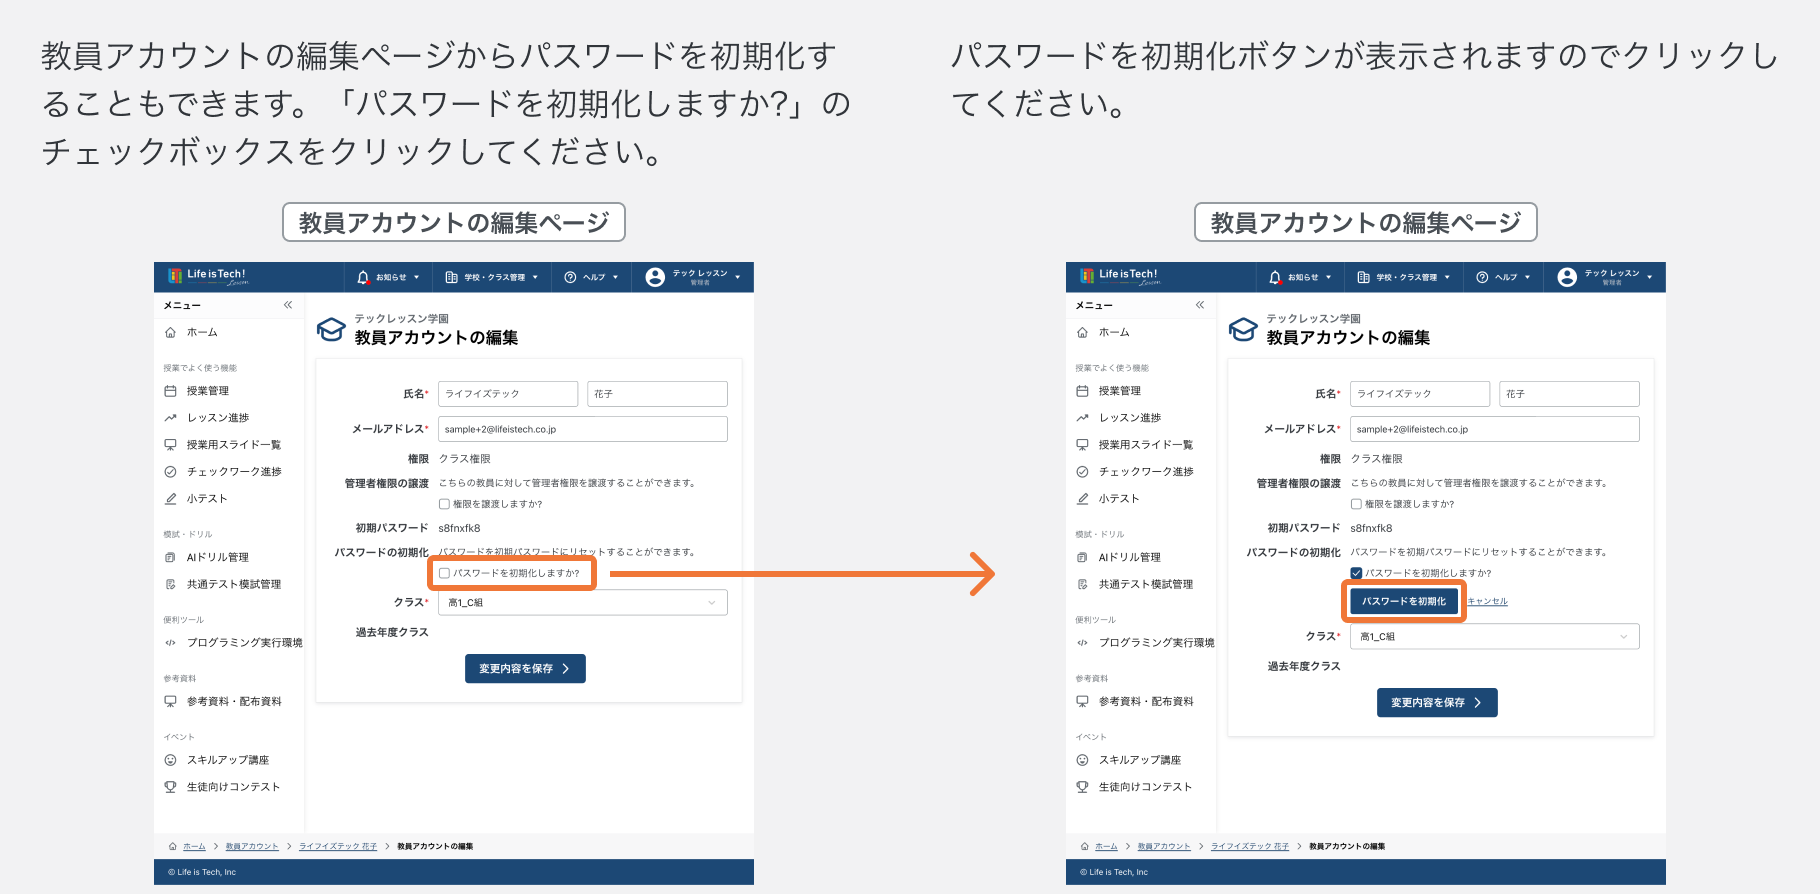Viewport: 1820px width, 894px height.
Task: Expand テックレッスン account dropdown in left screenshot
Action: pos(738,277)
